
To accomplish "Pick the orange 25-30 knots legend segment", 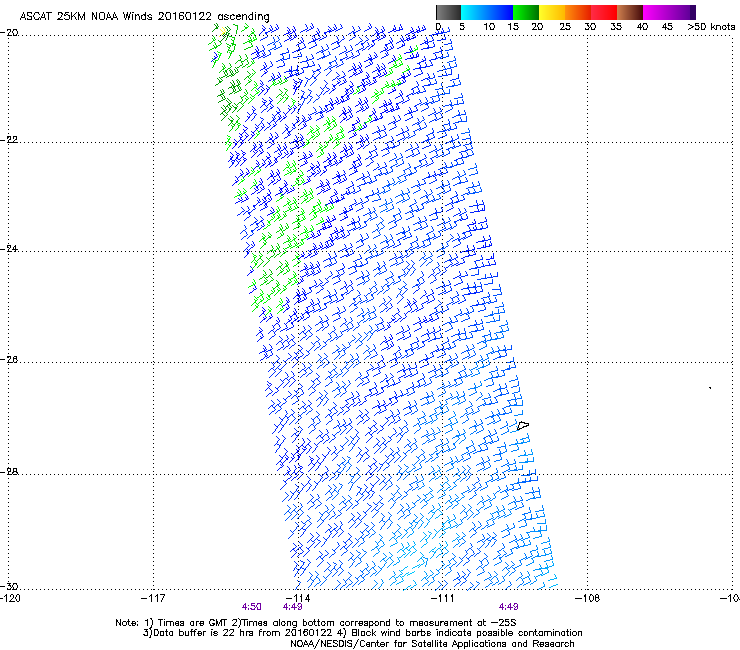I will 578,12.
